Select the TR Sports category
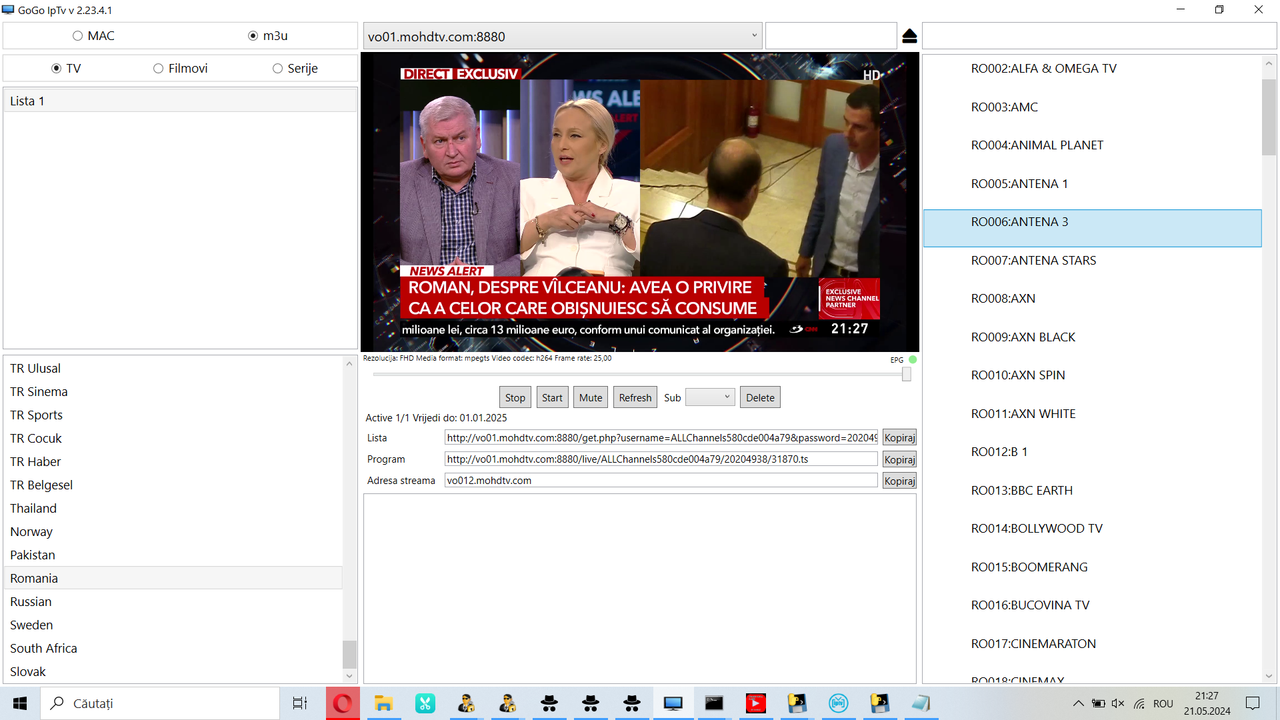The image size is (1280, 720). 173,415
